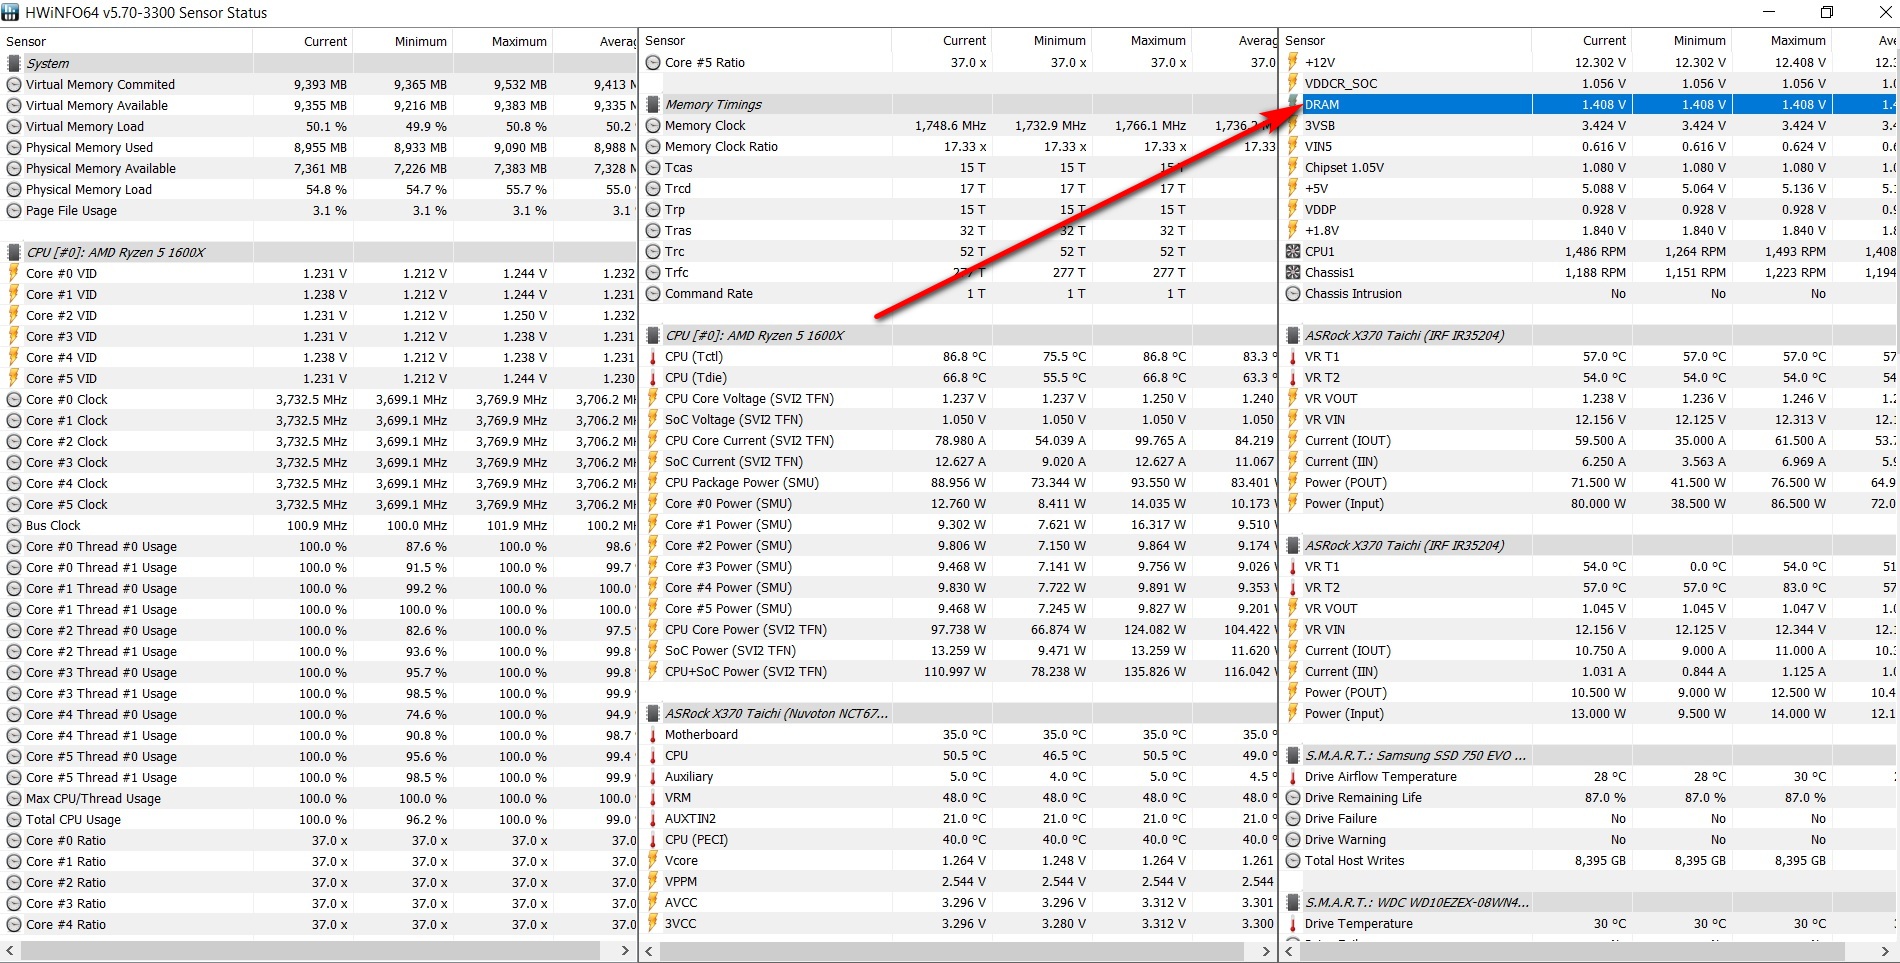Select the bolt icon next to Chipset 1.05V

click(x=1293, y=167)
